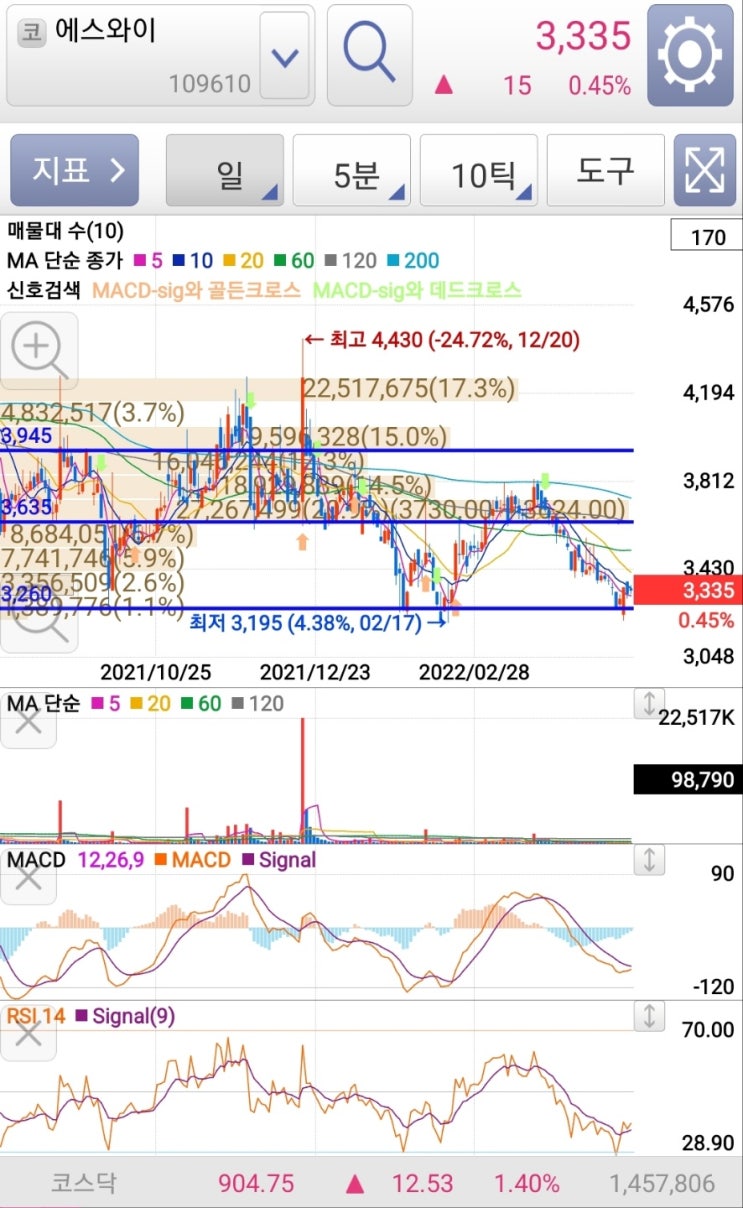Tap the MA 60 green legend in price chart

(x=295, y=261)
